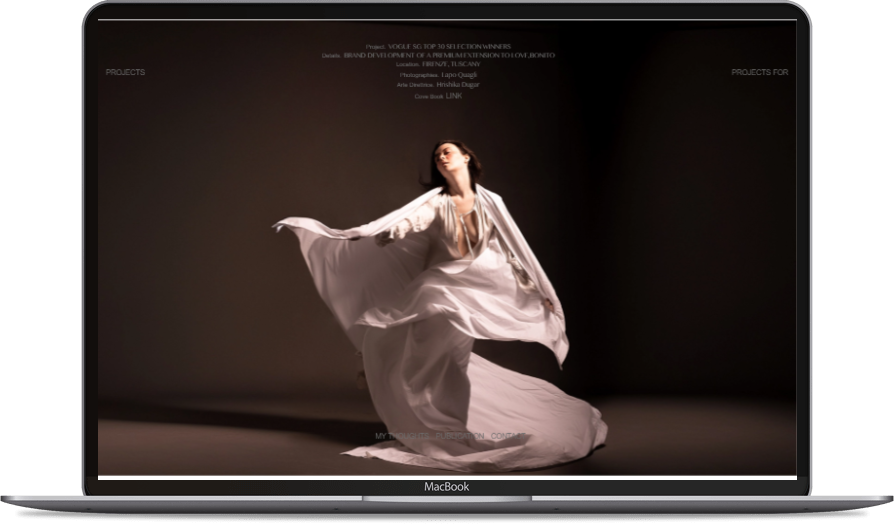Image resolution: width=894 pixels, height=524 pixels.
Task: Click the "Details:" field label
Action: (x=332, y=56)
